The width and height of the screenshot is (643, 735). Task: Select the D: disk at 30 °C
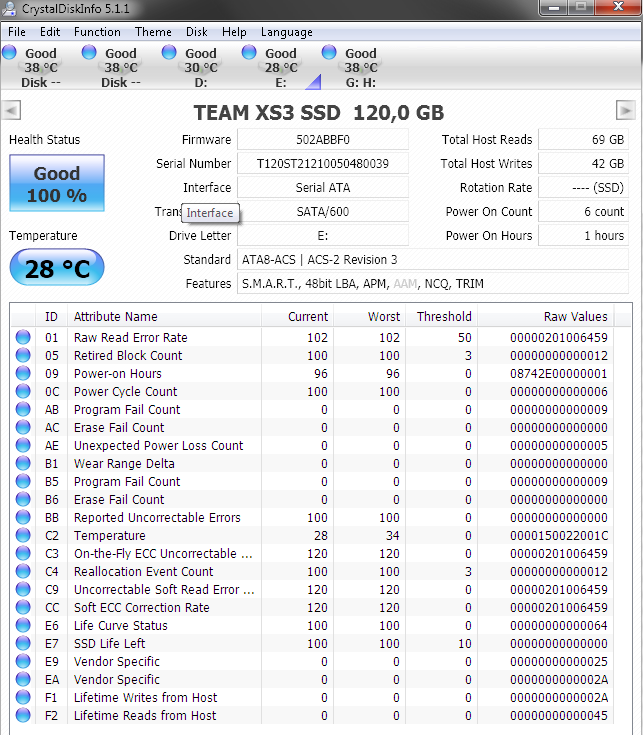point(201,68)
